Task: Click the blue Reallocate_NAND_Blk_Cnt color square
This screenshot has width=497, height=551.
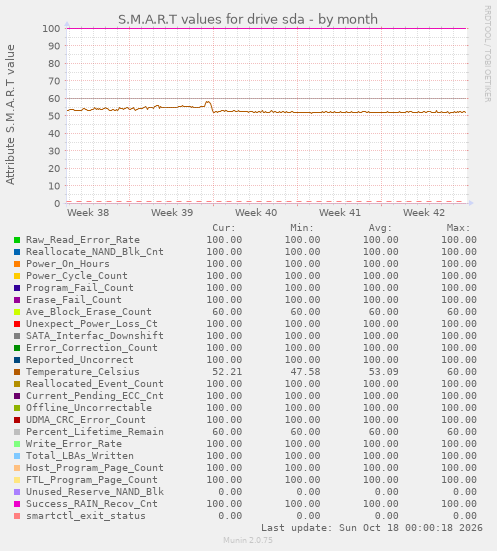Action: (17, 252)
